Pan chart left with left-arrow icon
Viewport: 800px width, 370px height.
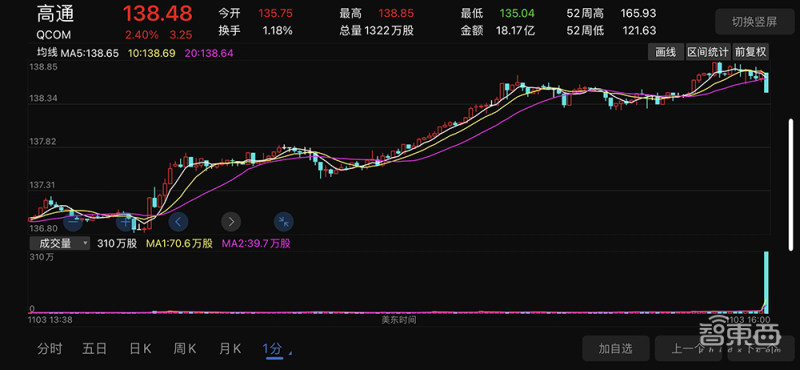click(x=178, y=221)
